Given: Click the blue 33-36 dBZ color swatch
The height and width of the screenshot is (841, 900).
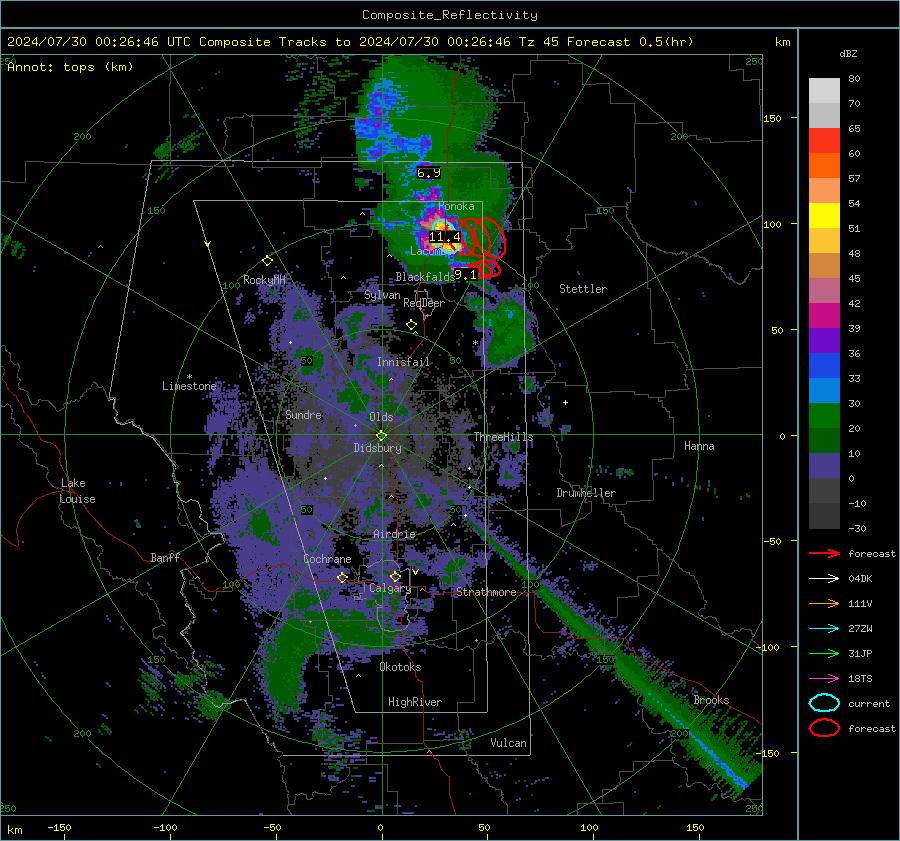Looking at the screenshot, I should (x=824, y=366).
